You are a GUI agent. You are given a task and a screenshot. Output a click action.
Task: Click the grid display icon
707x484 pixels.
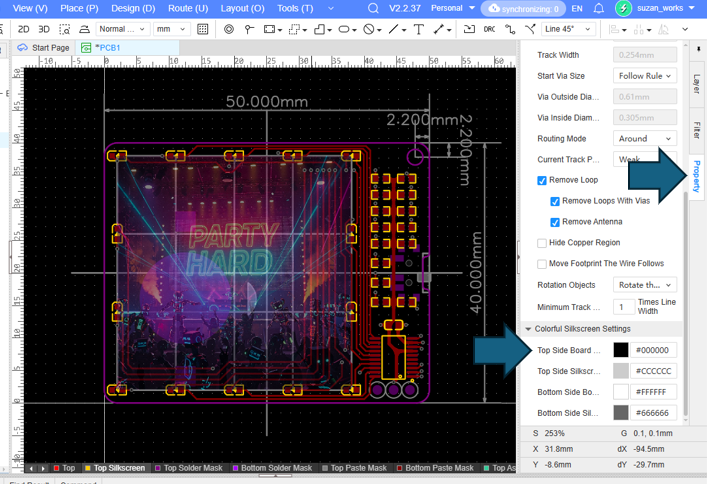[x=203, y=30]
